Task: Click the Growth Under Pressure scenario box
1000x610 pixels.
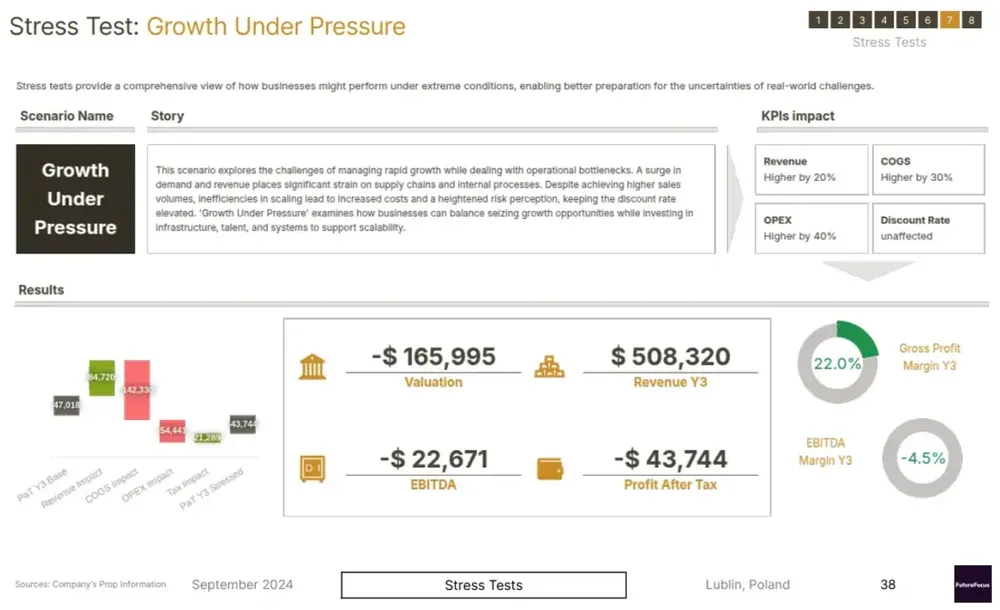Action: click(76, 199)
